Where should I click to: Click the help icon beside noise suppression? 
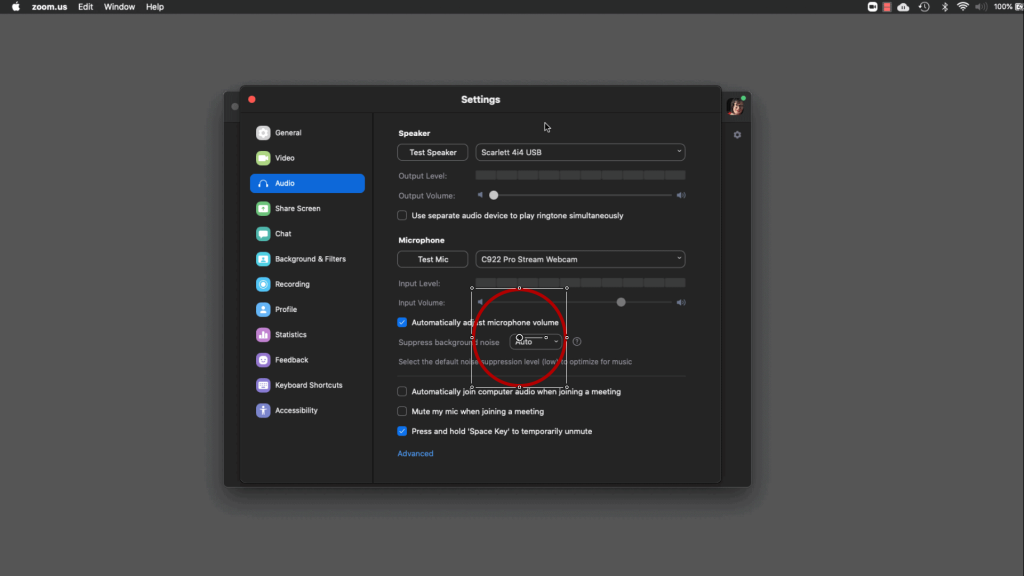(577, 342)
